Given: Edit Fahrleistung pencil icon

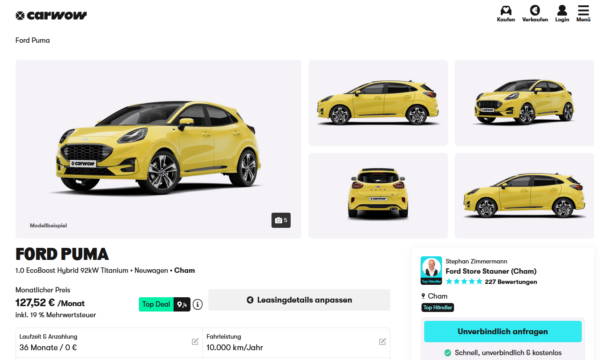Looking at the screenshot, I should [x=382, y=341].
